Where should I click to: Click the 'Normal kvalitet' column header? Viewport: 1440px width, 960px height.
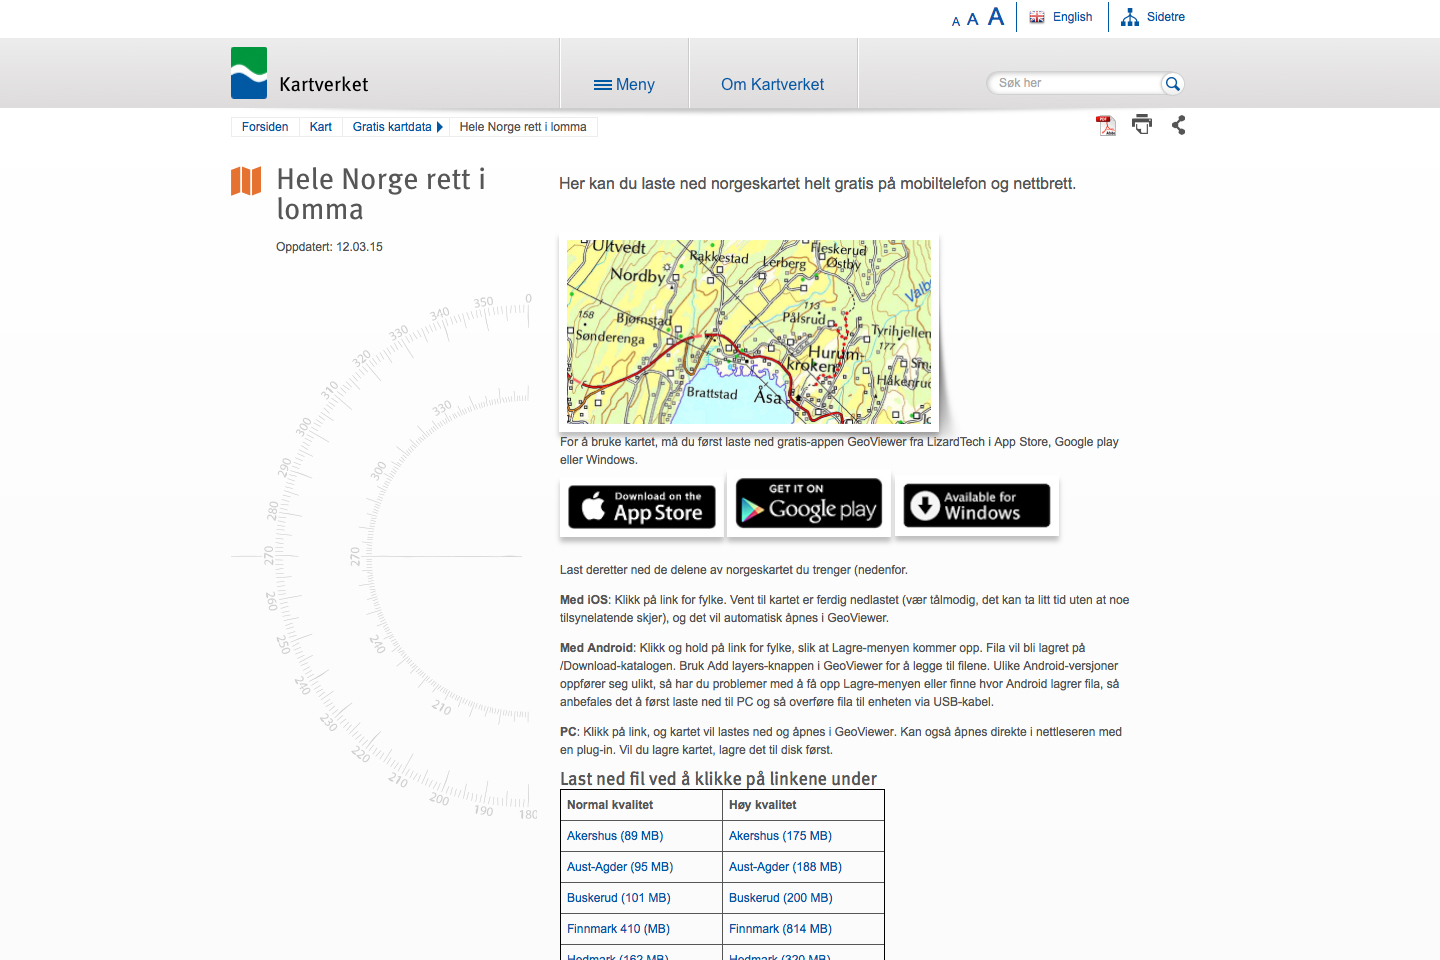[610, 805]
